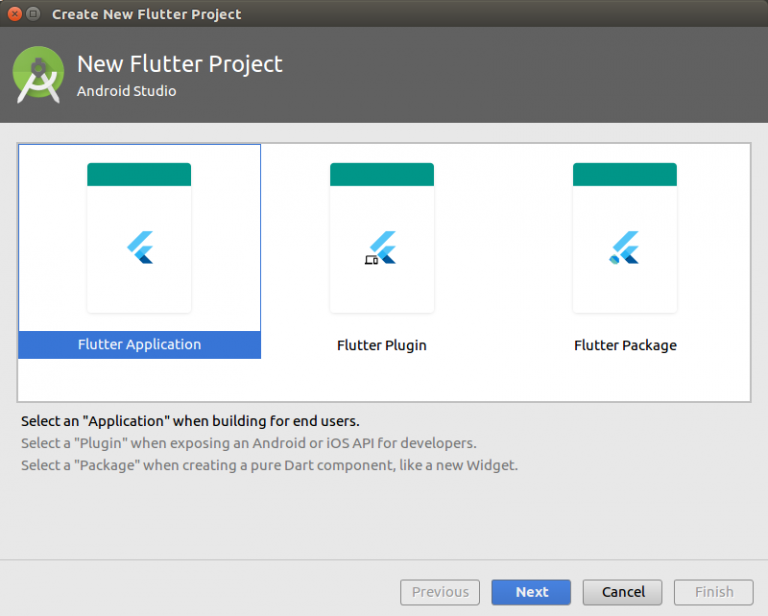Select the Flutter Package label
Image resolution: width=768 pixels, height=616 pixels.
(625, 345)
